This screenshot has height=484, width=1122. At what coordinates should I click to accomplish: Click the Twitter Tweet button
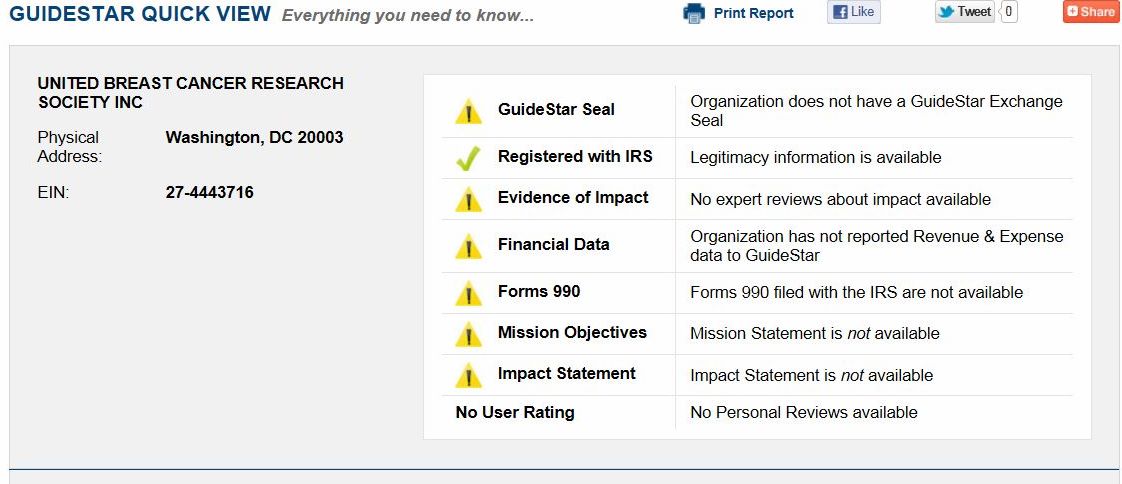click(964, 12)
